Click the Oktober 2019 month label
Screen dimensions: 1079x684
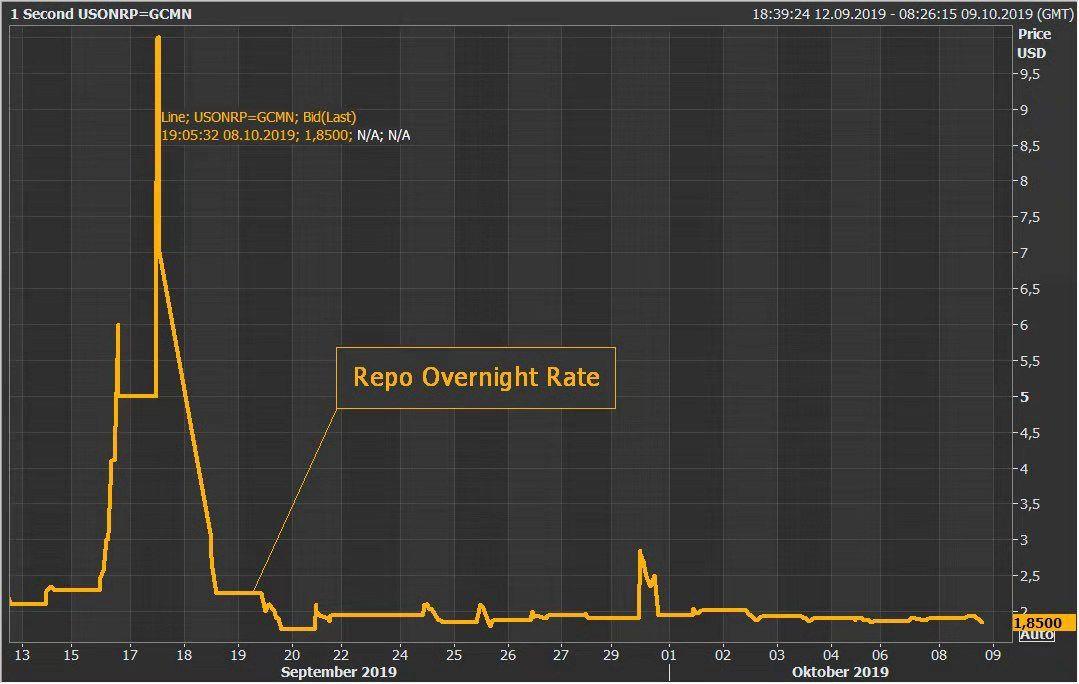pyautogui.click(x=840, y=672)
